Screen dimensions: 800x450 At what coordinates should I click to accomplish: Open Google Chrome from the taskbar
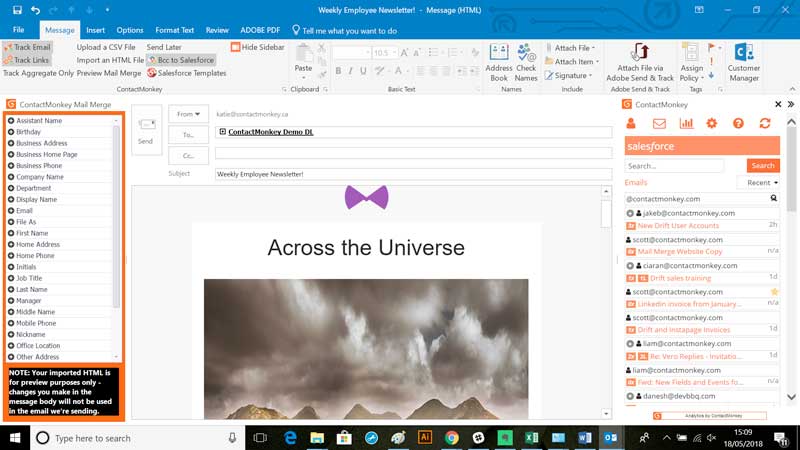(451, 438)
